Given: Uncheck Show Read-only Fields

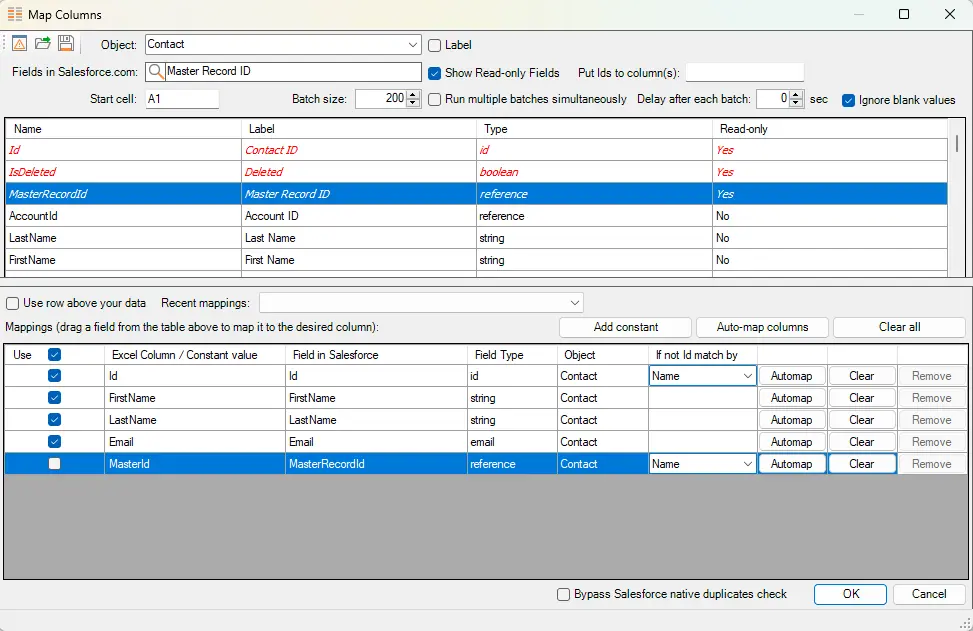Looking at the screenshot, I should [x=435, y=73].
